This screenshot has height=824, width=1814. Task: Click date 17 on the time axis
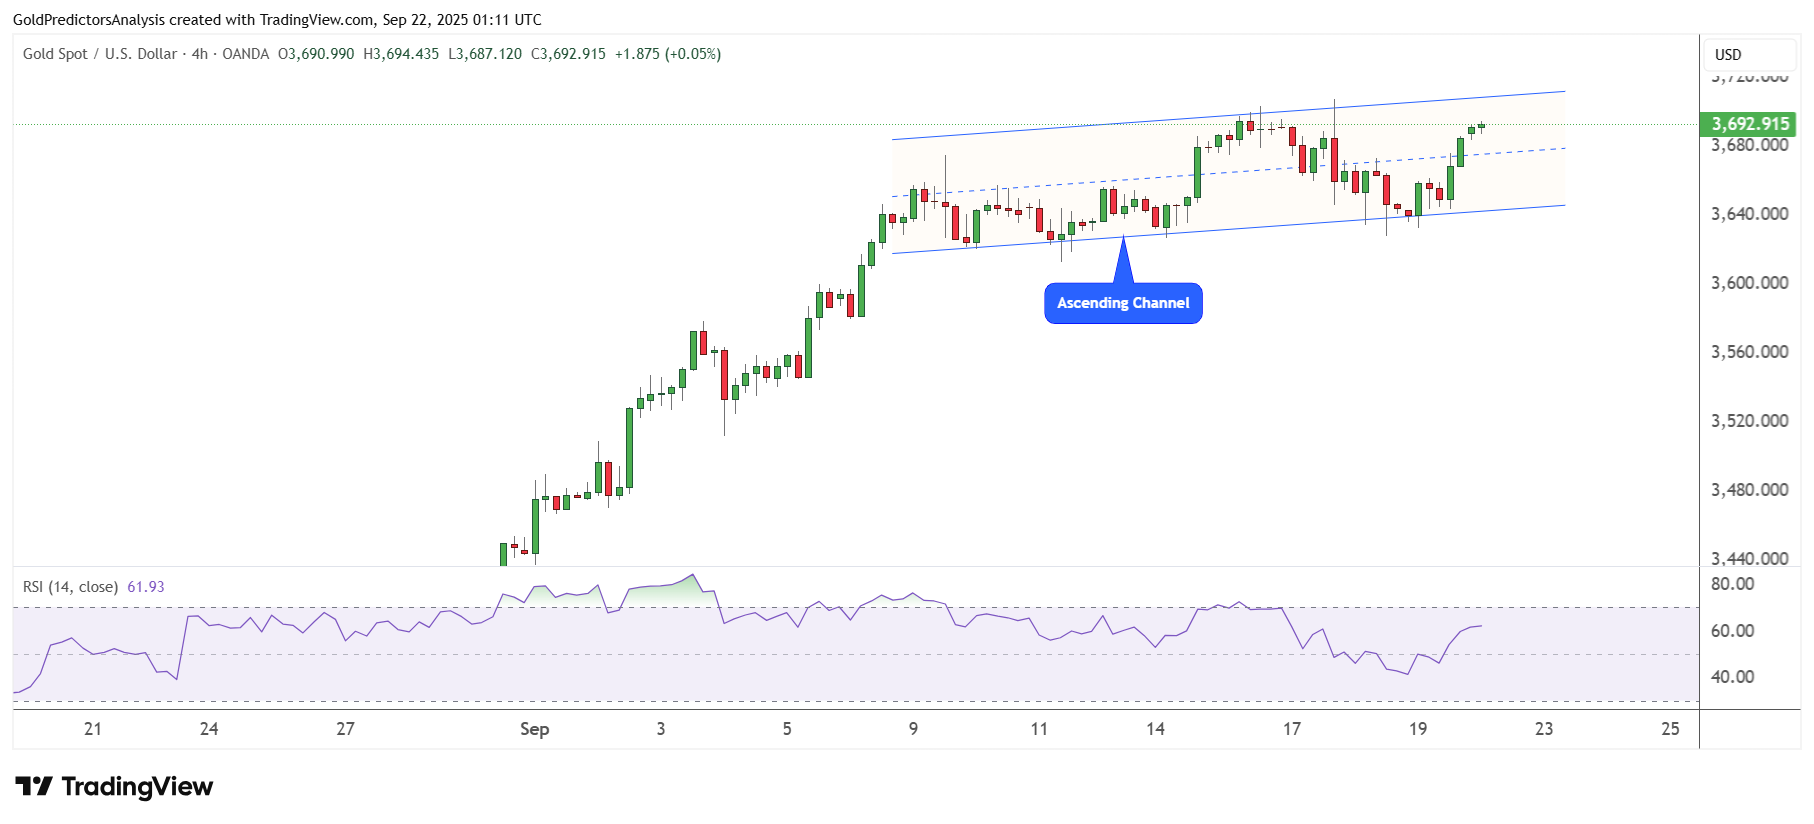[1292, 729]
